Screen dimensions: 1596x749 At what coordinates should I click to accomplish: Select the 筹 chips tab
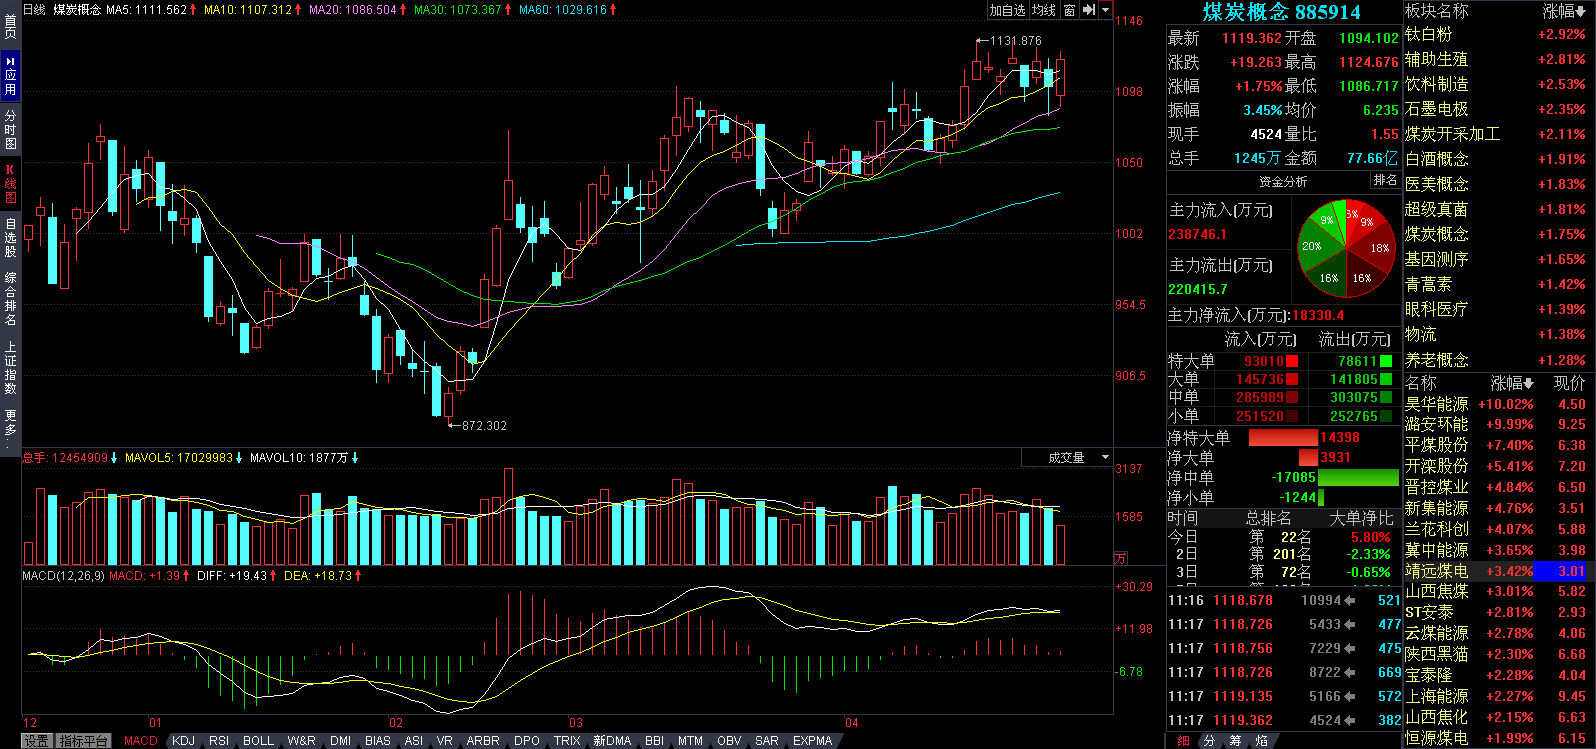tap(1235, 741)
